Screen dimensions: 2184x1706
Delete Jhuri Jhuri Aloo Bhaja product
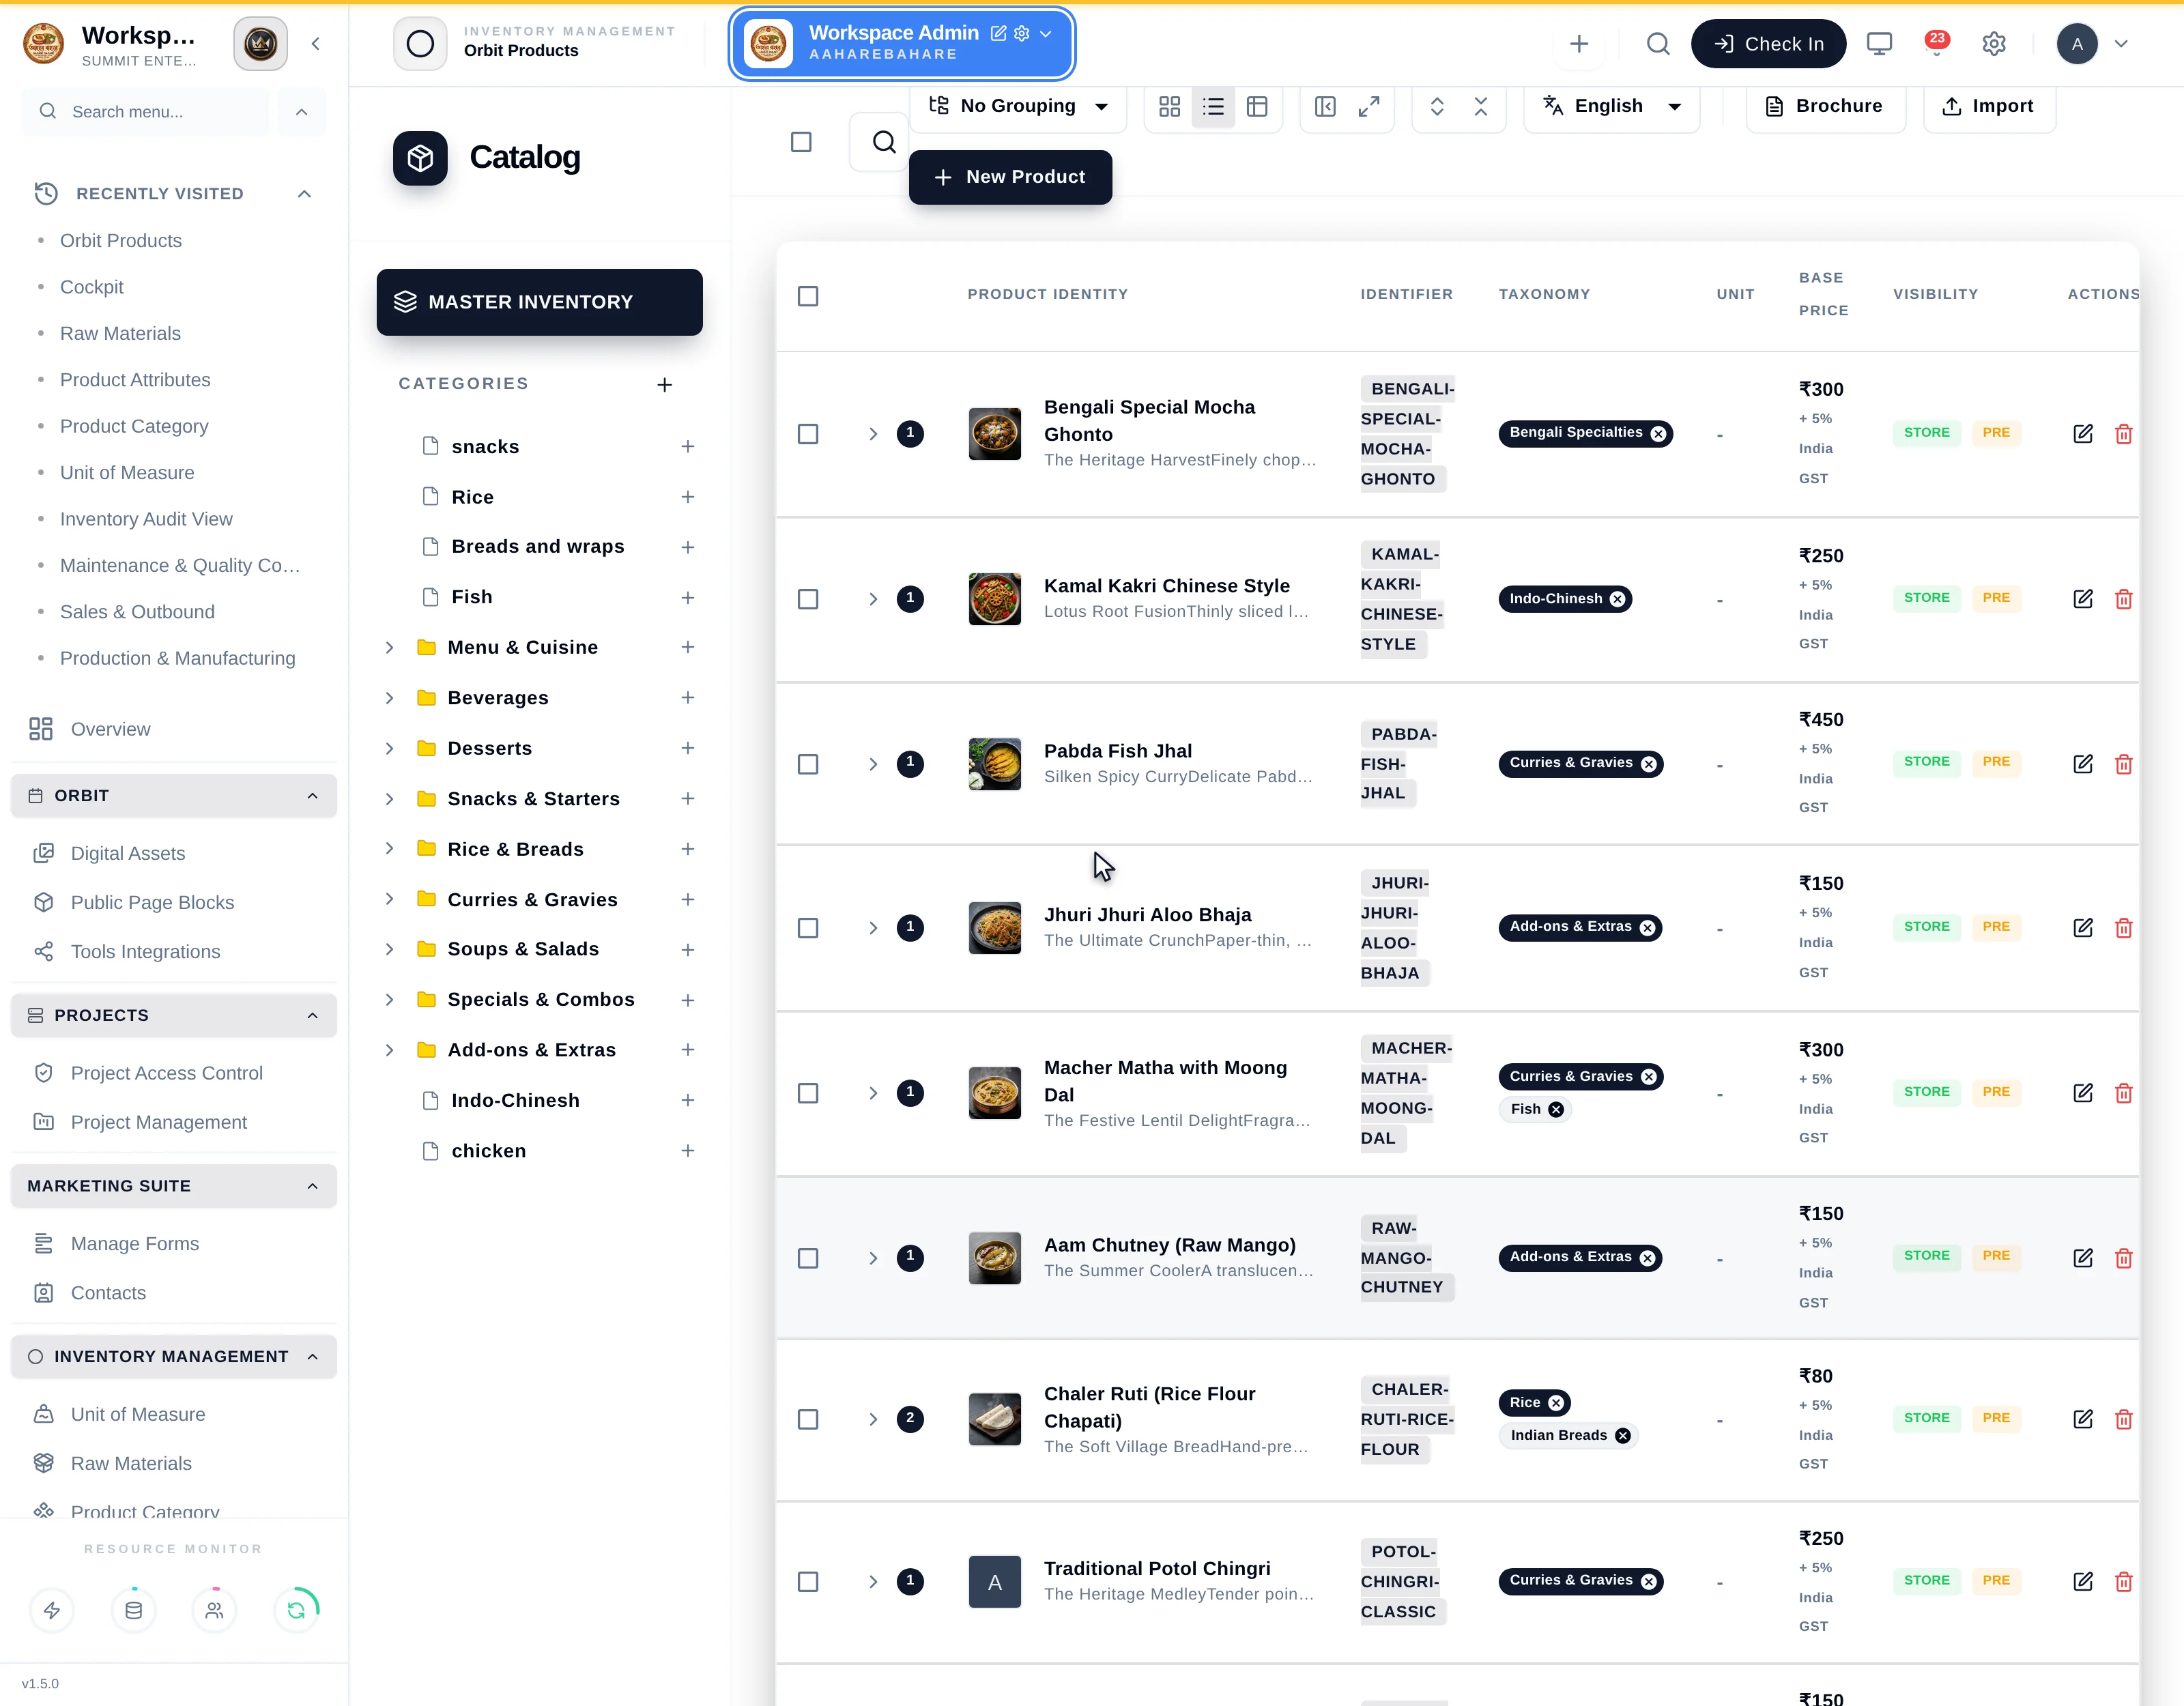(x=2124, y=928)
